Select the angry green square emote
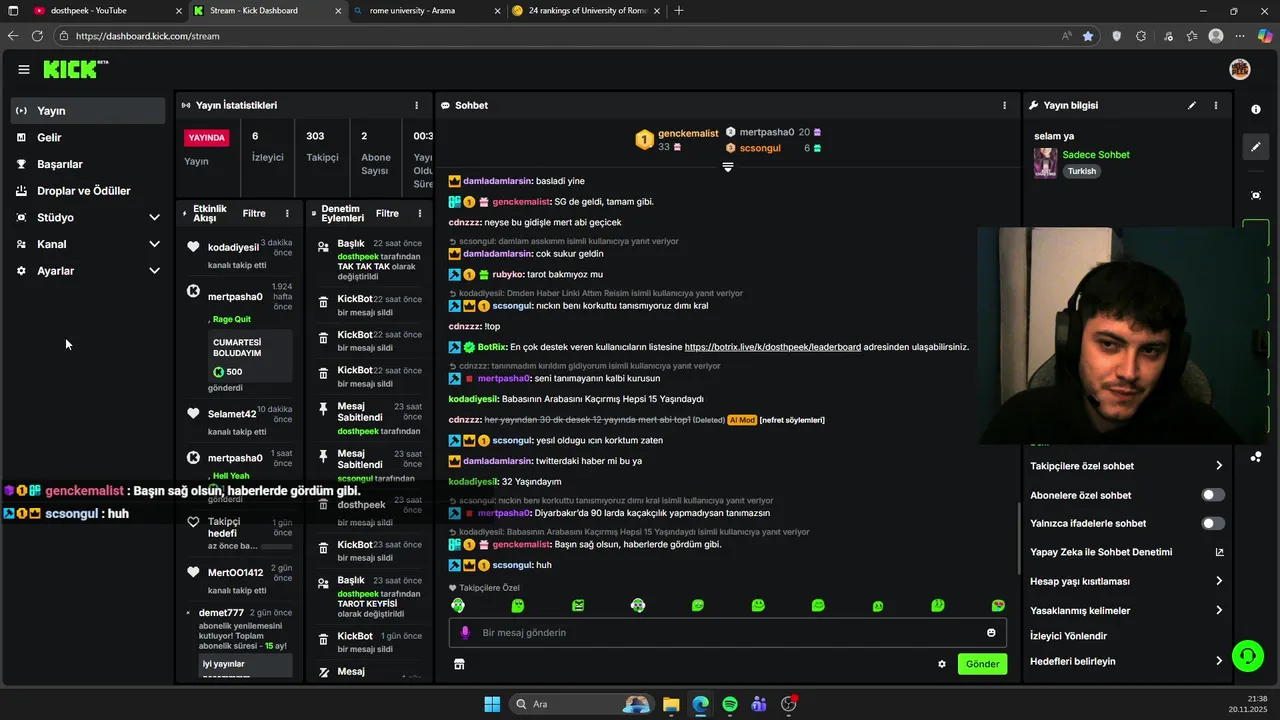The image size is (1280, 720). pyautogui.click(x=578, y=606)
